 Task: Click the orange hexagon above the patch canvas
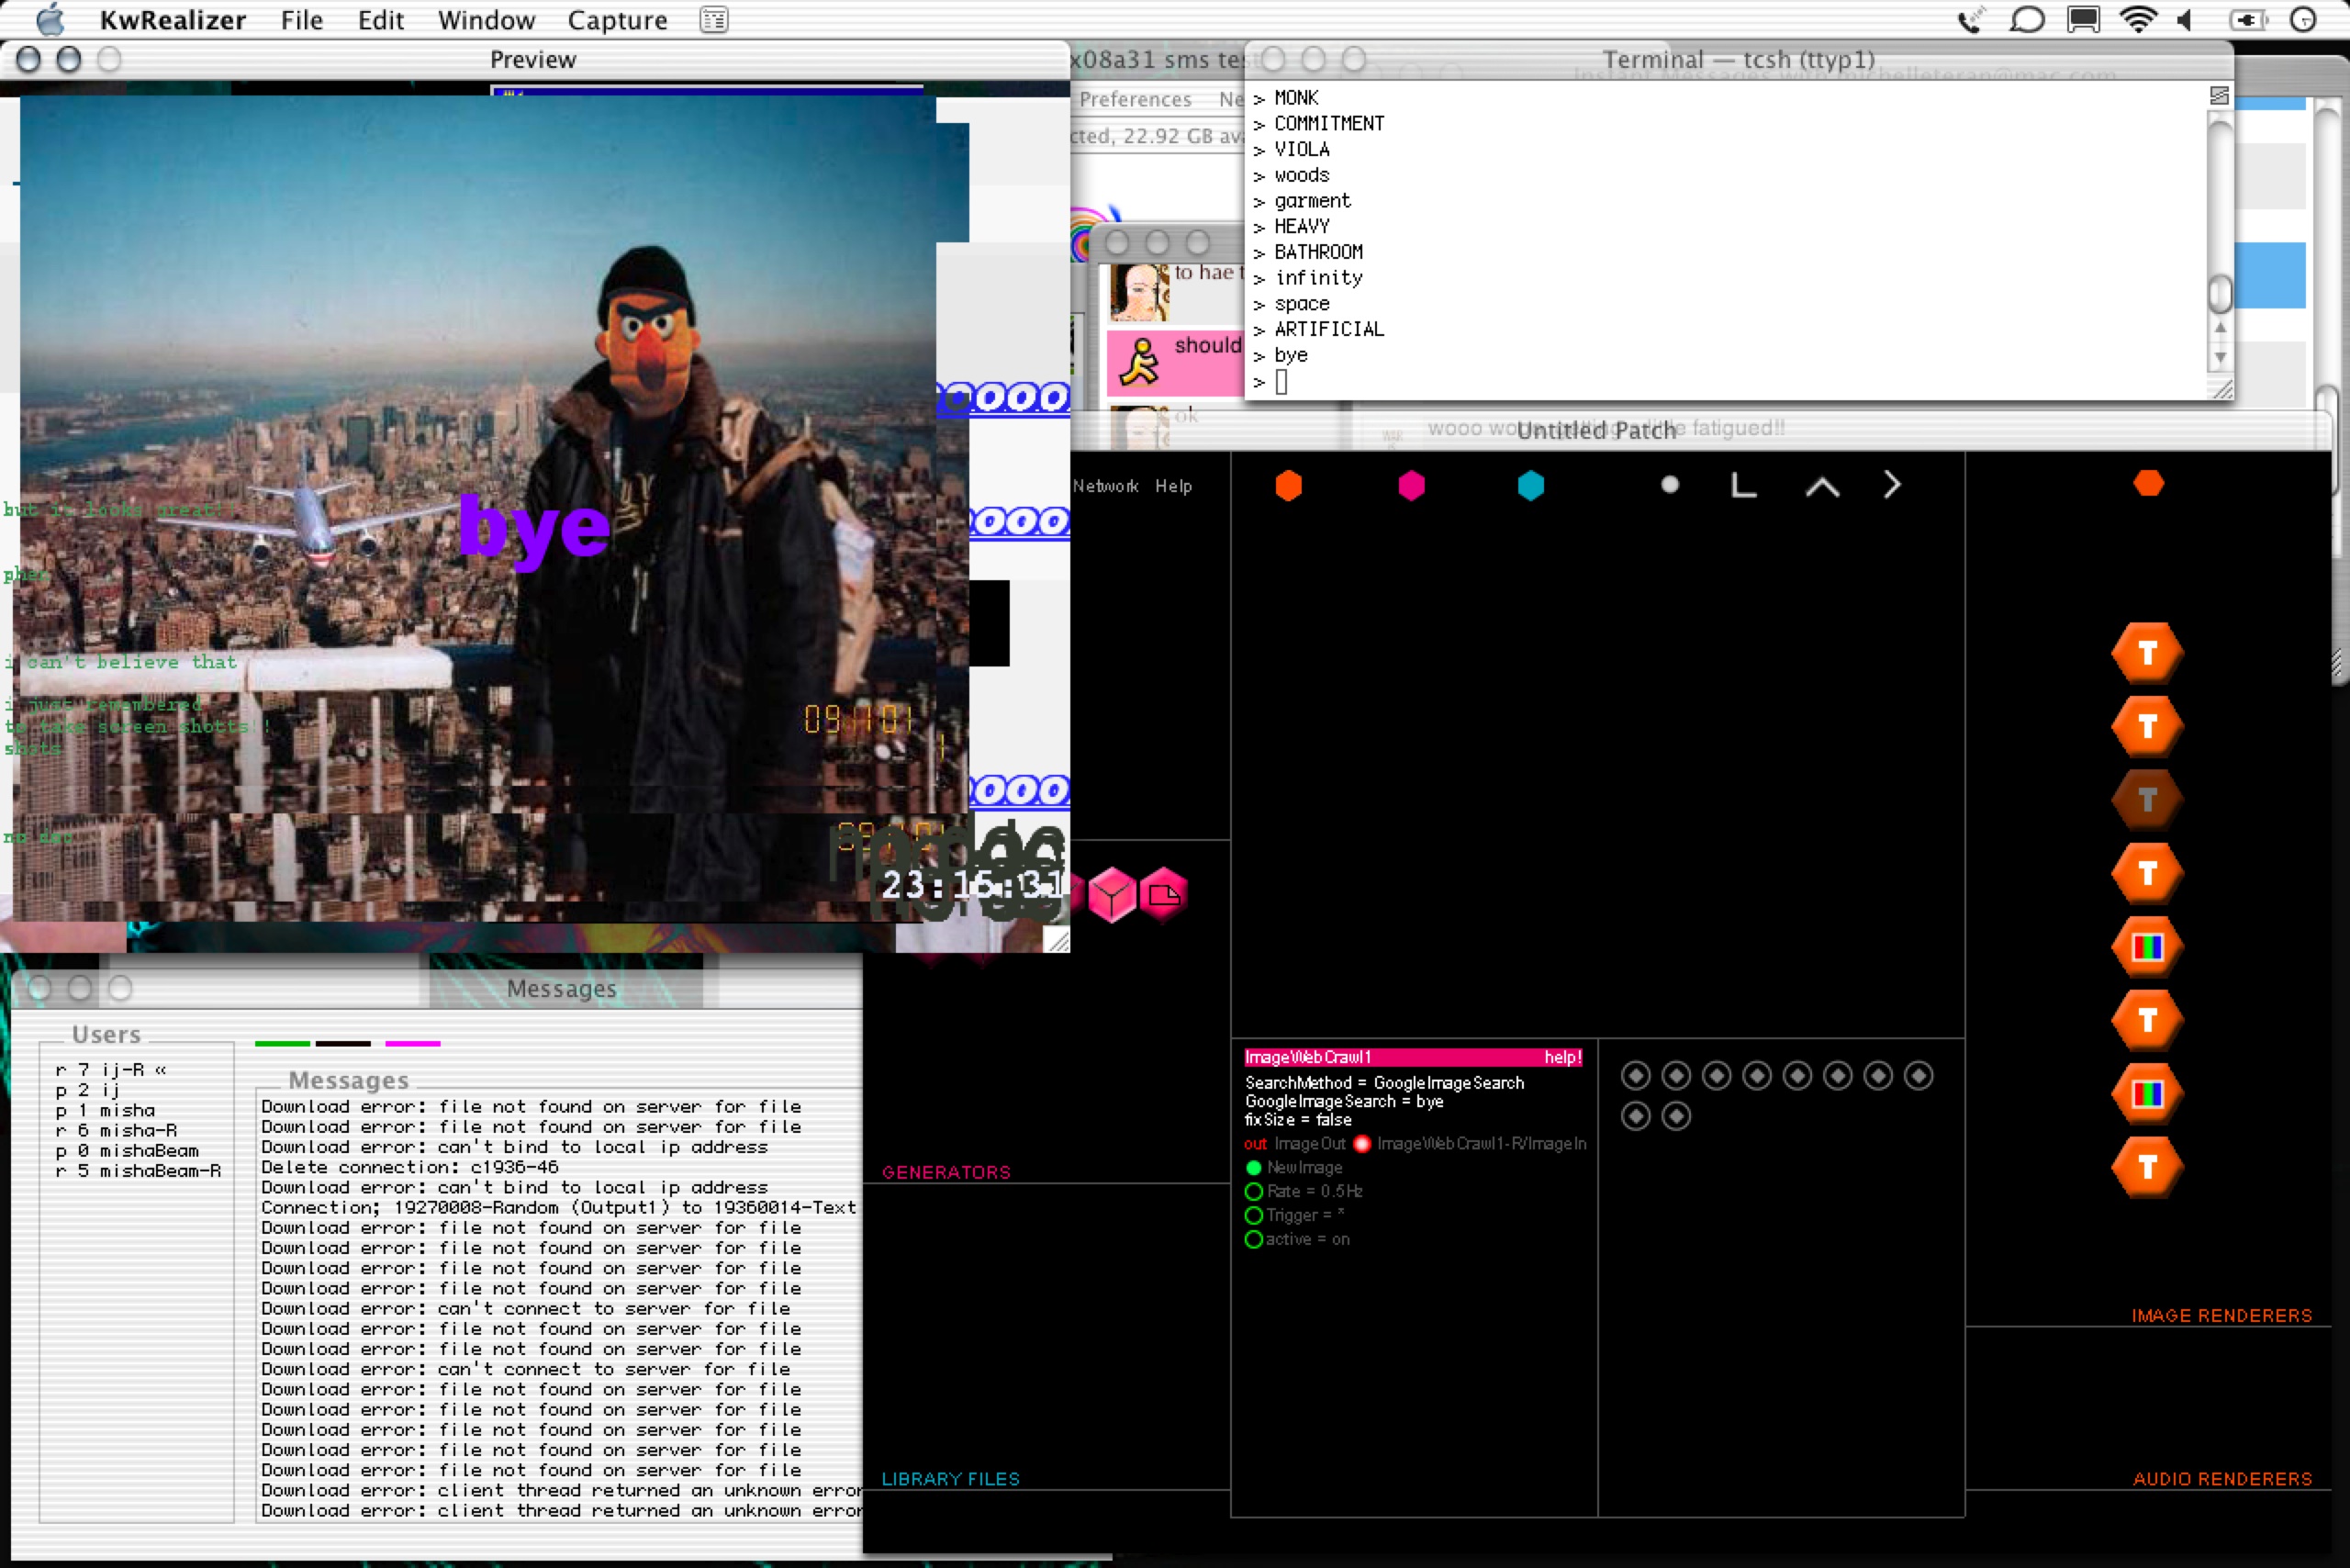(x=1289, y=486)
